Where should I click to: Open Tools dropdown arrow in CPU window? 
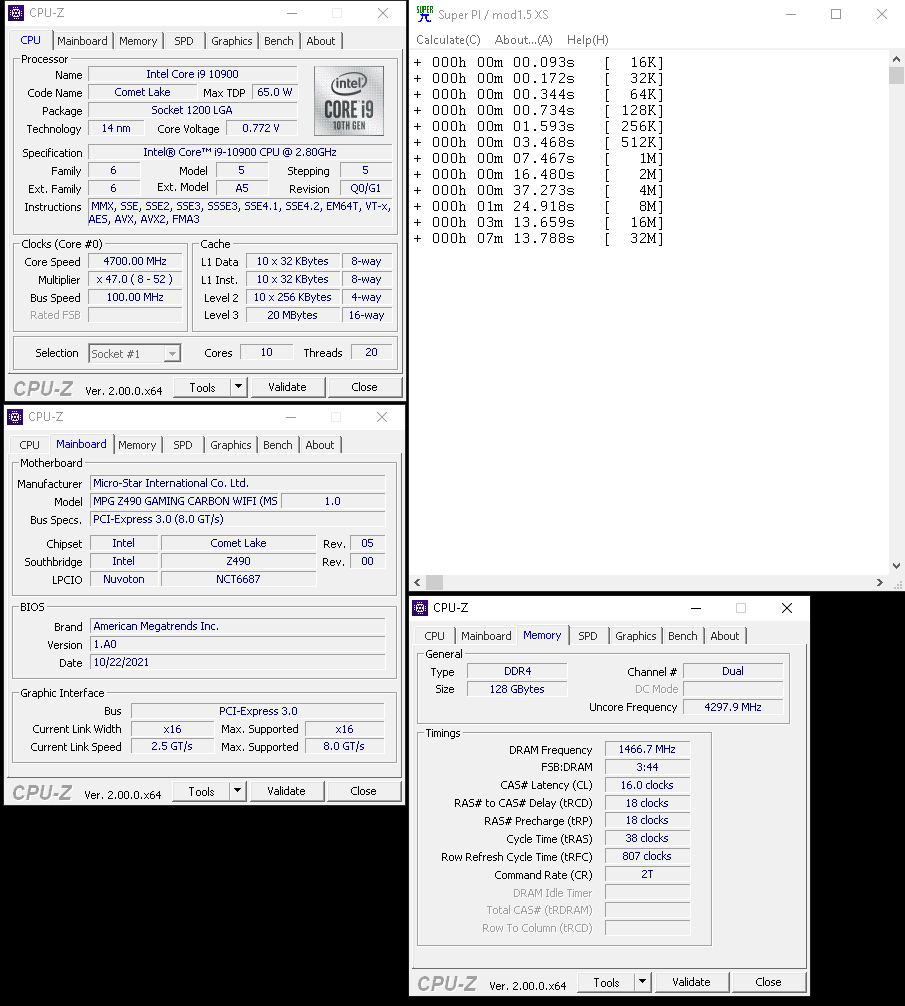239,387
